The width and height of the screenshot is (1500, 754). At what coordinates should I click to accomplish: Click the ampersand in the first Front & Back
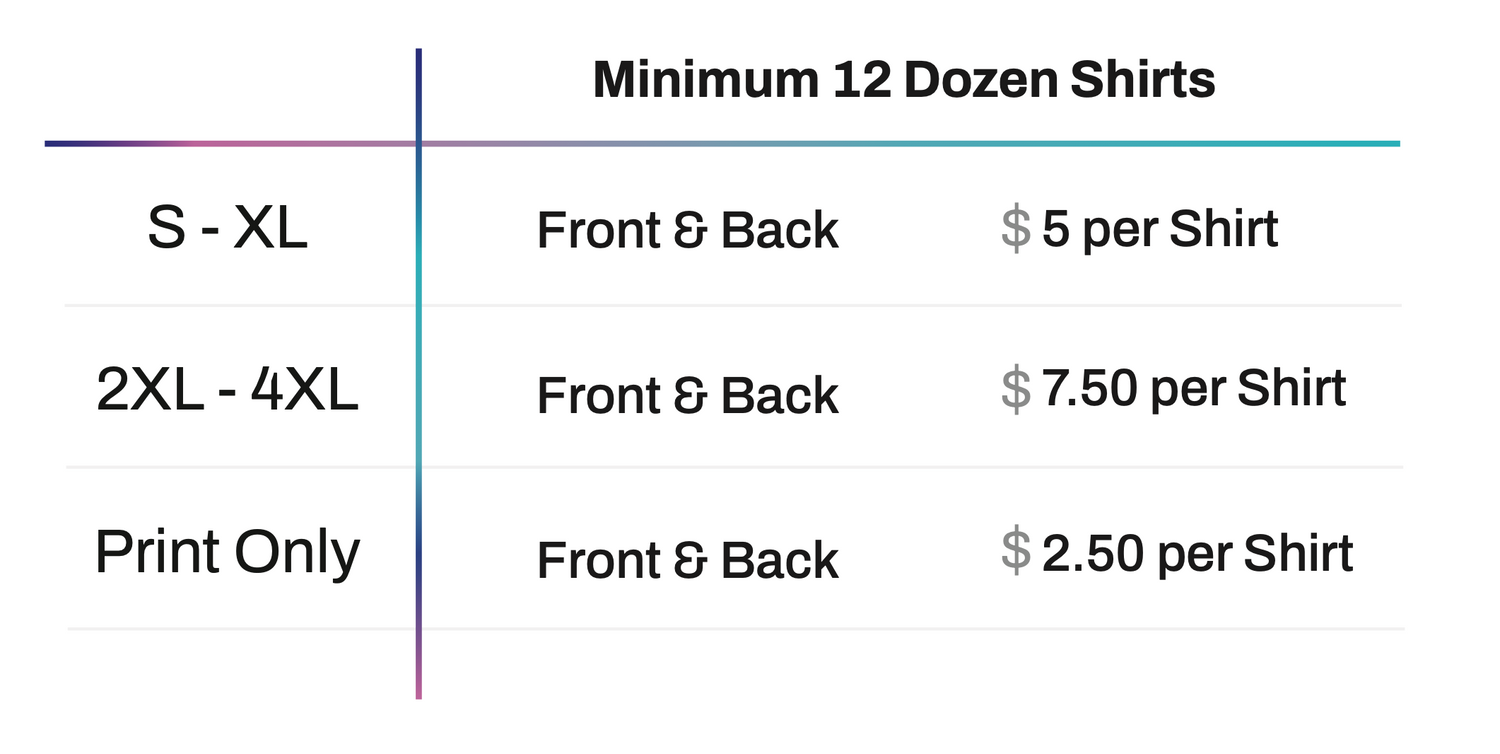click(688, 231)
